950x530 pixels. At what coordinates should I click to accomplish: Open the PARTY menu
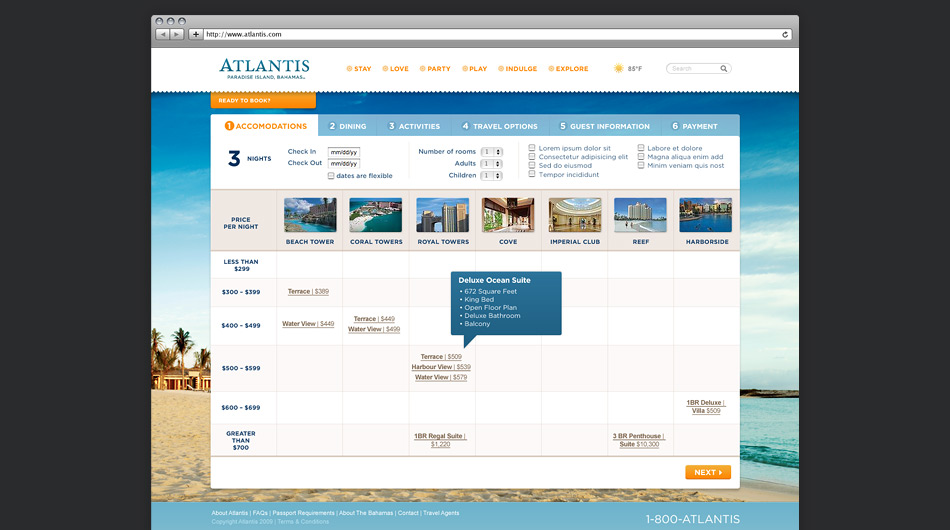[x=434, y=68]
